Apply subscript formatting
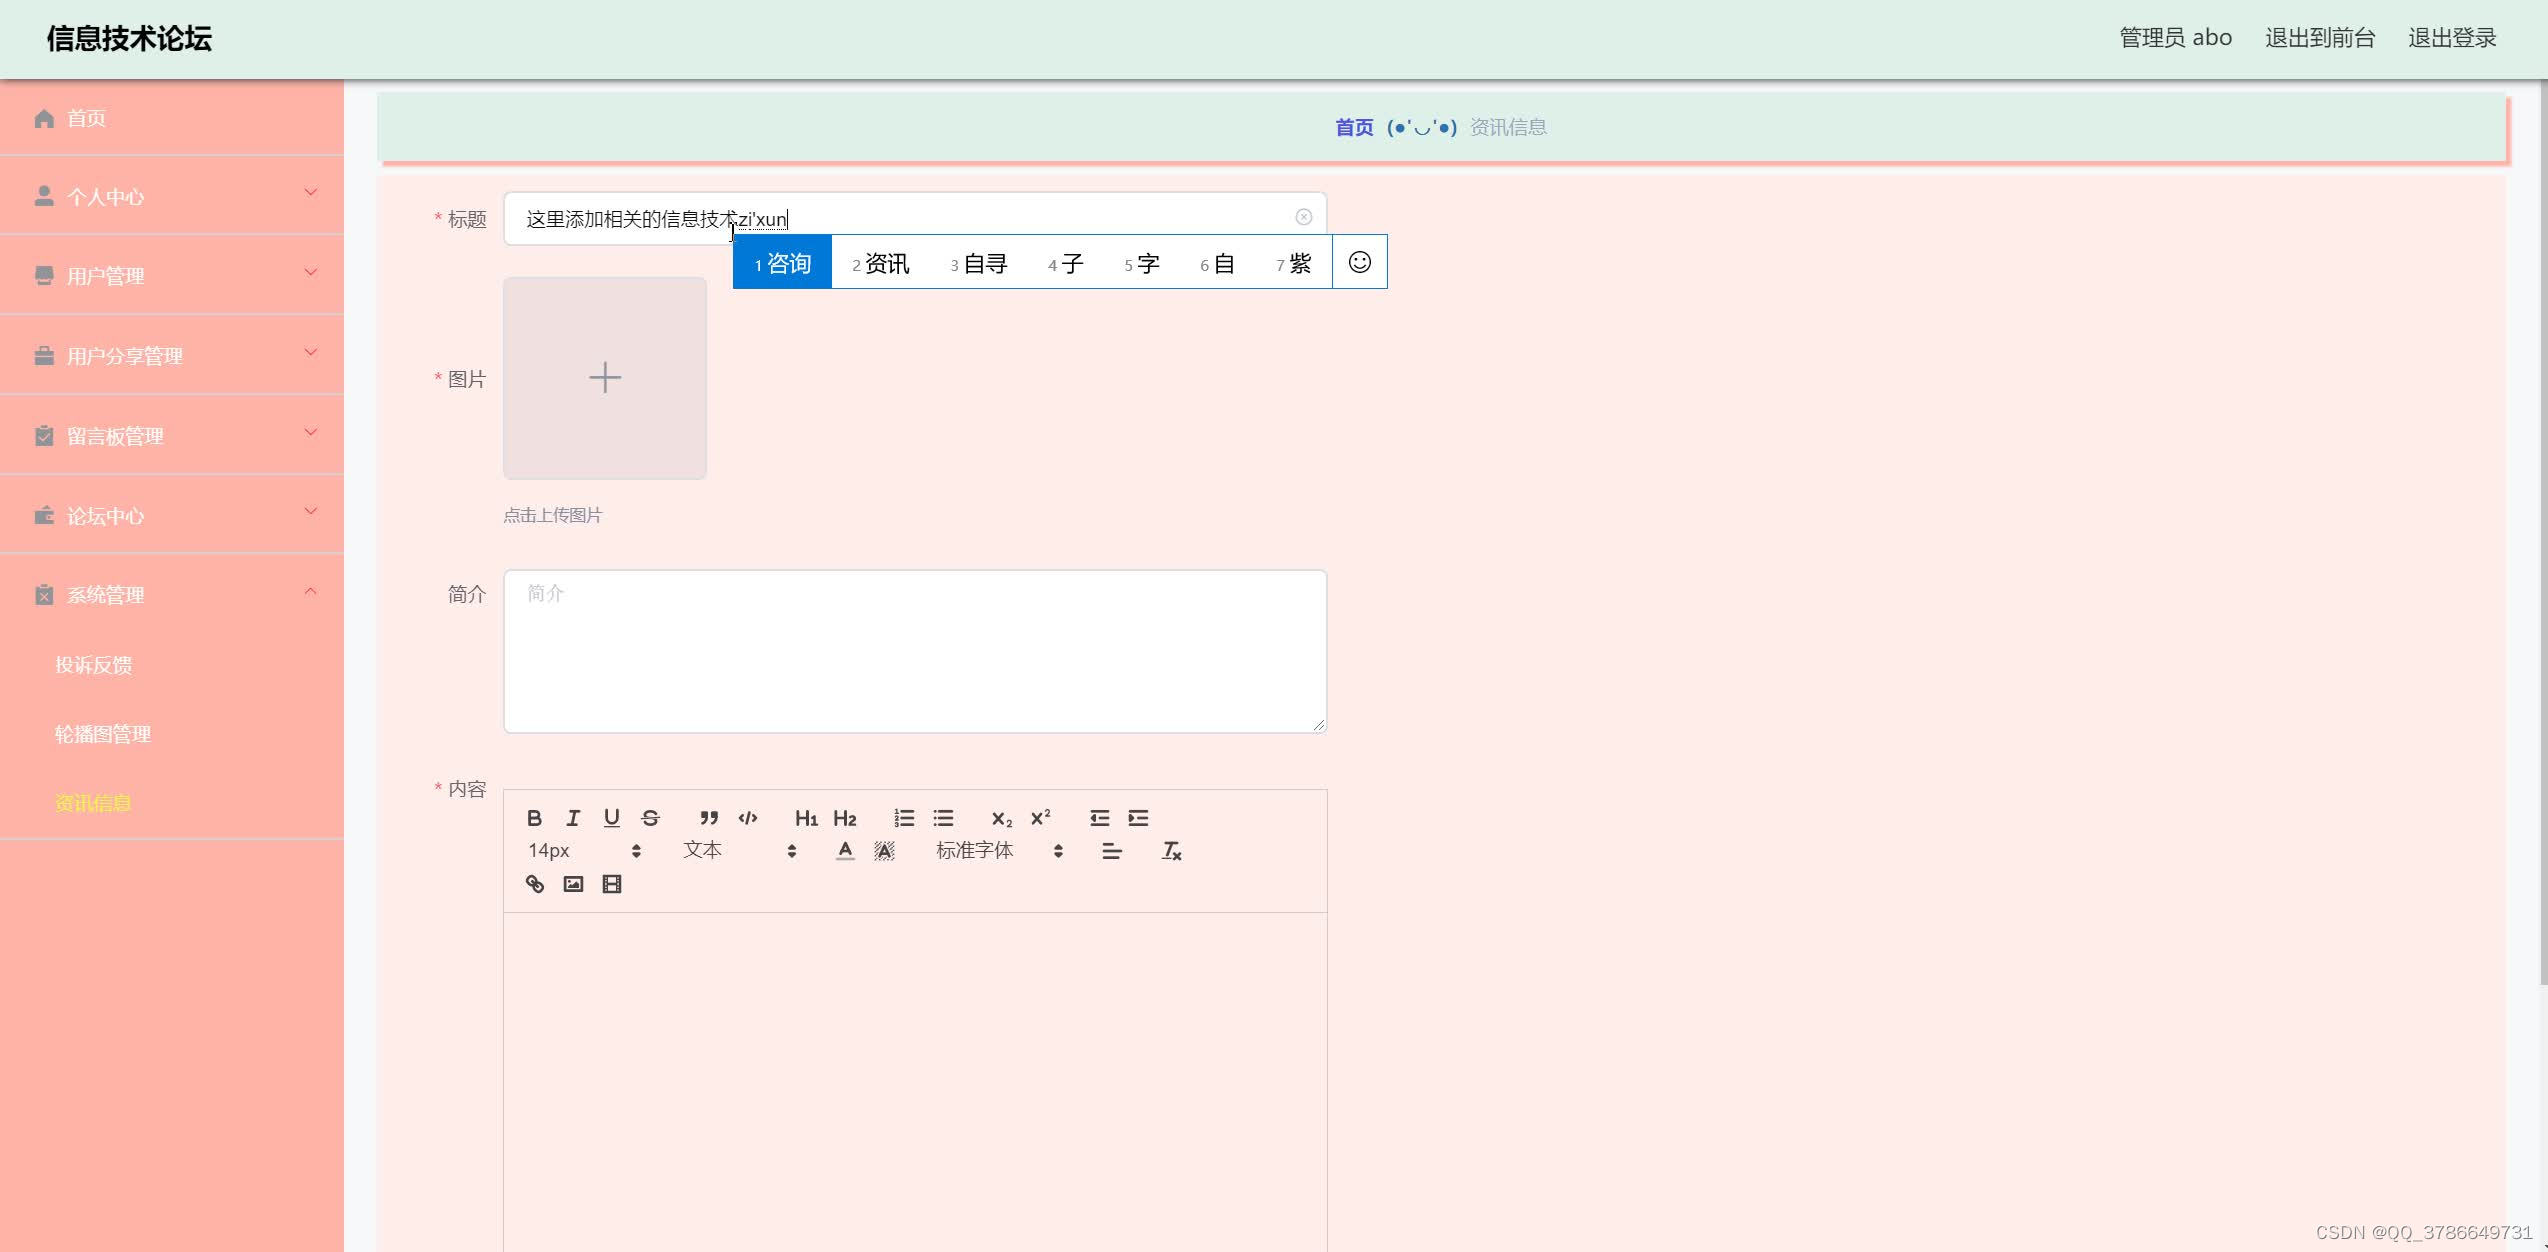This screenshot has width=2548, height=1252. 1001,818
